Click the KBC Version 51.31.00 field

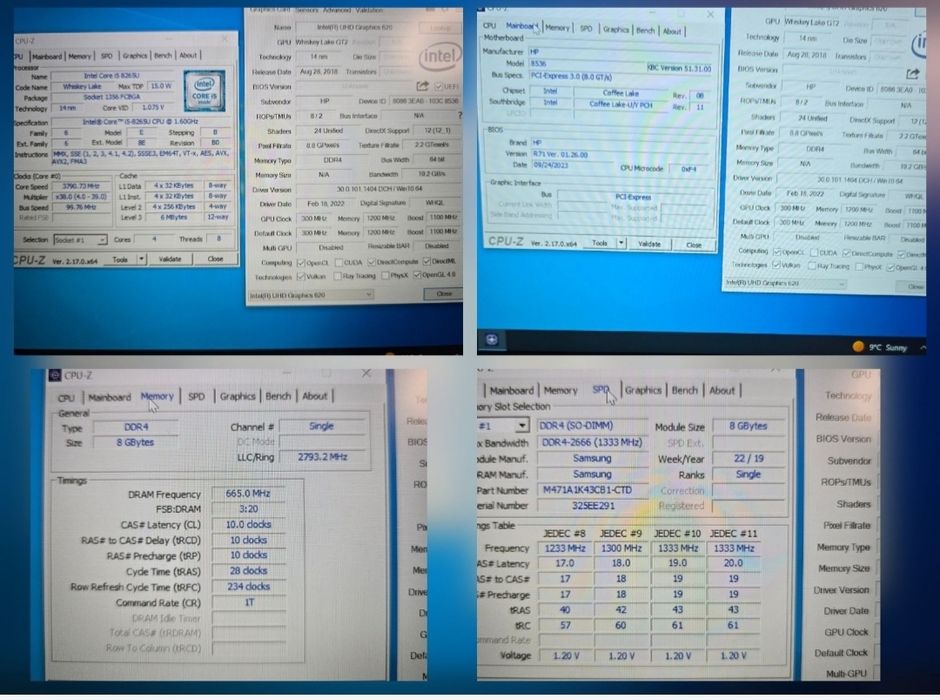click(680, 68)
